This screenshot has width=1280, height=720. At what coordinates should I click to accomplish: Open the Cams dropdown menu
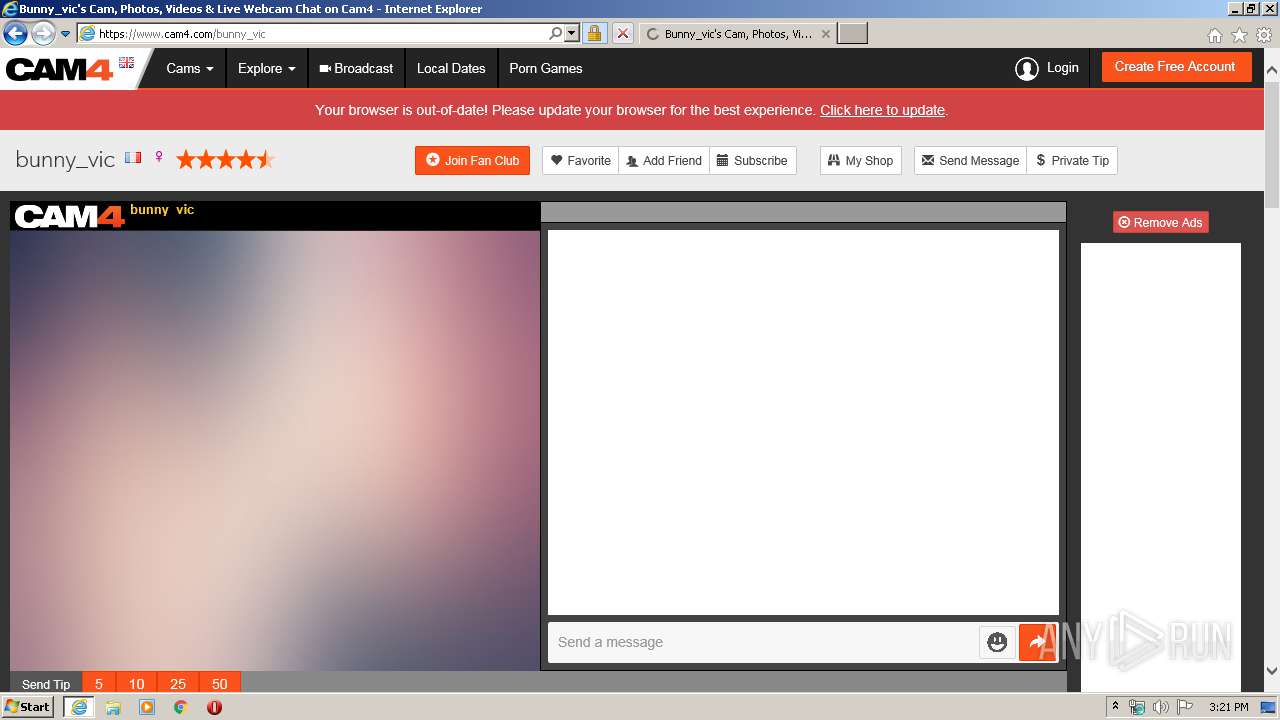point(190,69)
